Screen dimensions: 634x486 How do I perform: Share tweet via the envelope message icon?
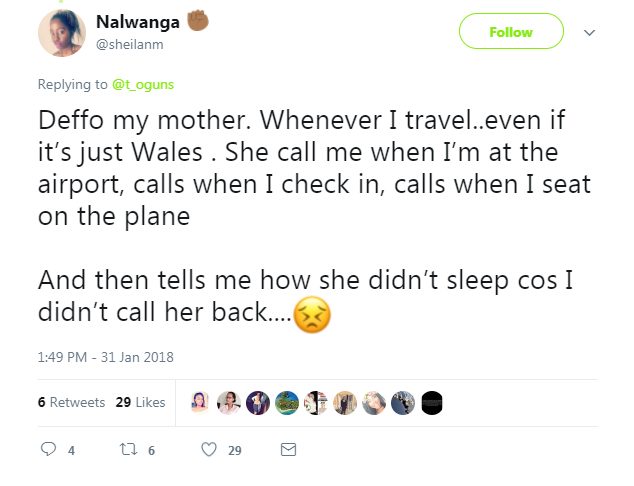coord(288,450)
